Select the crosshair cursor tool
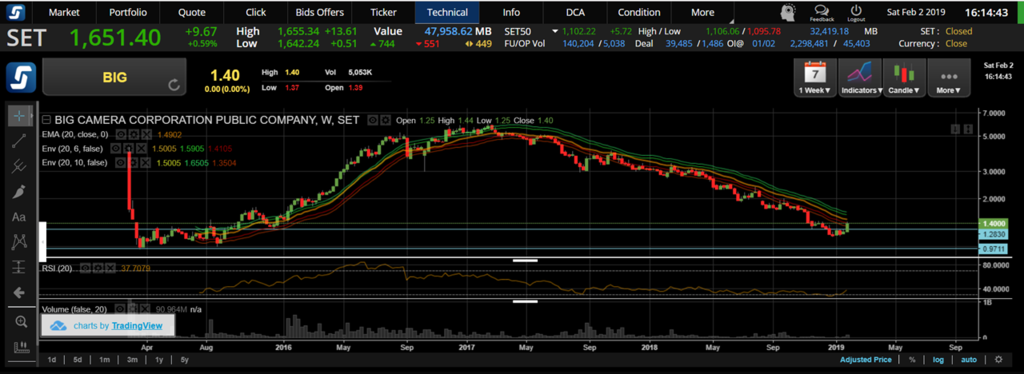 pyautogui.click(x=20, y=116)
